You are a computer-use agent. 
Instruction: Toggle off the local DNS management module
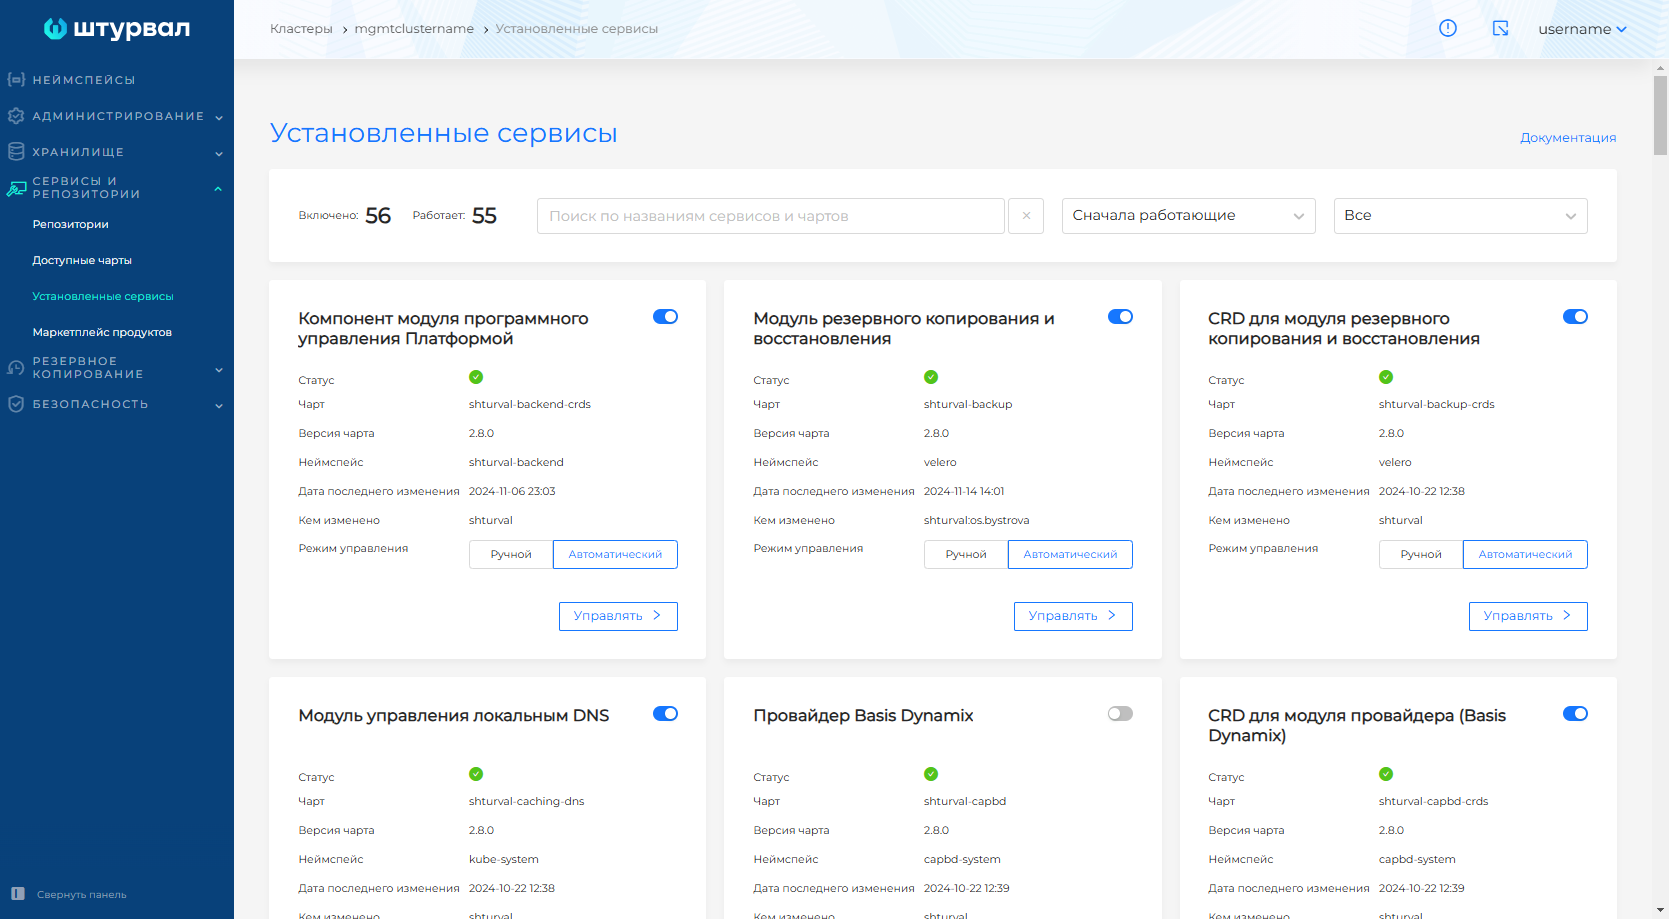pyautogui.click(x=665, y=714)
